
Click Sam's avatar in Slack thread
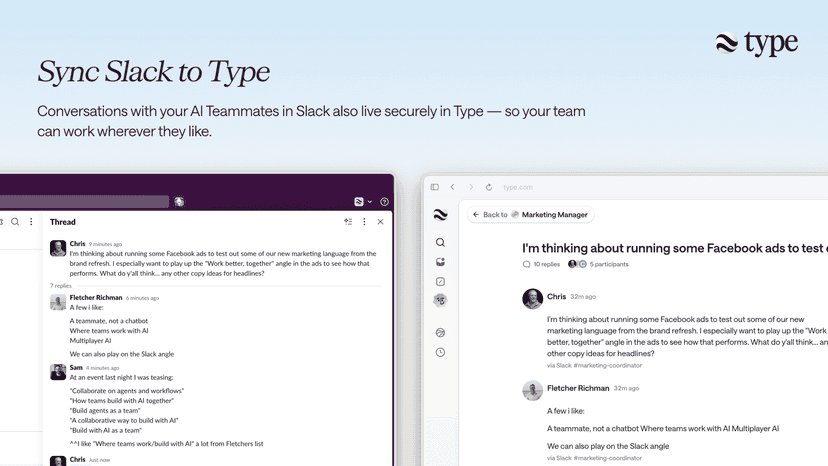58,371
